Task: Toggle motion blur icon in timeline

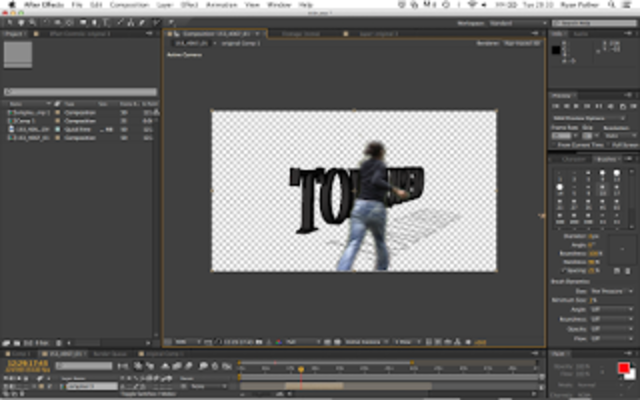Action: (189, 366)
